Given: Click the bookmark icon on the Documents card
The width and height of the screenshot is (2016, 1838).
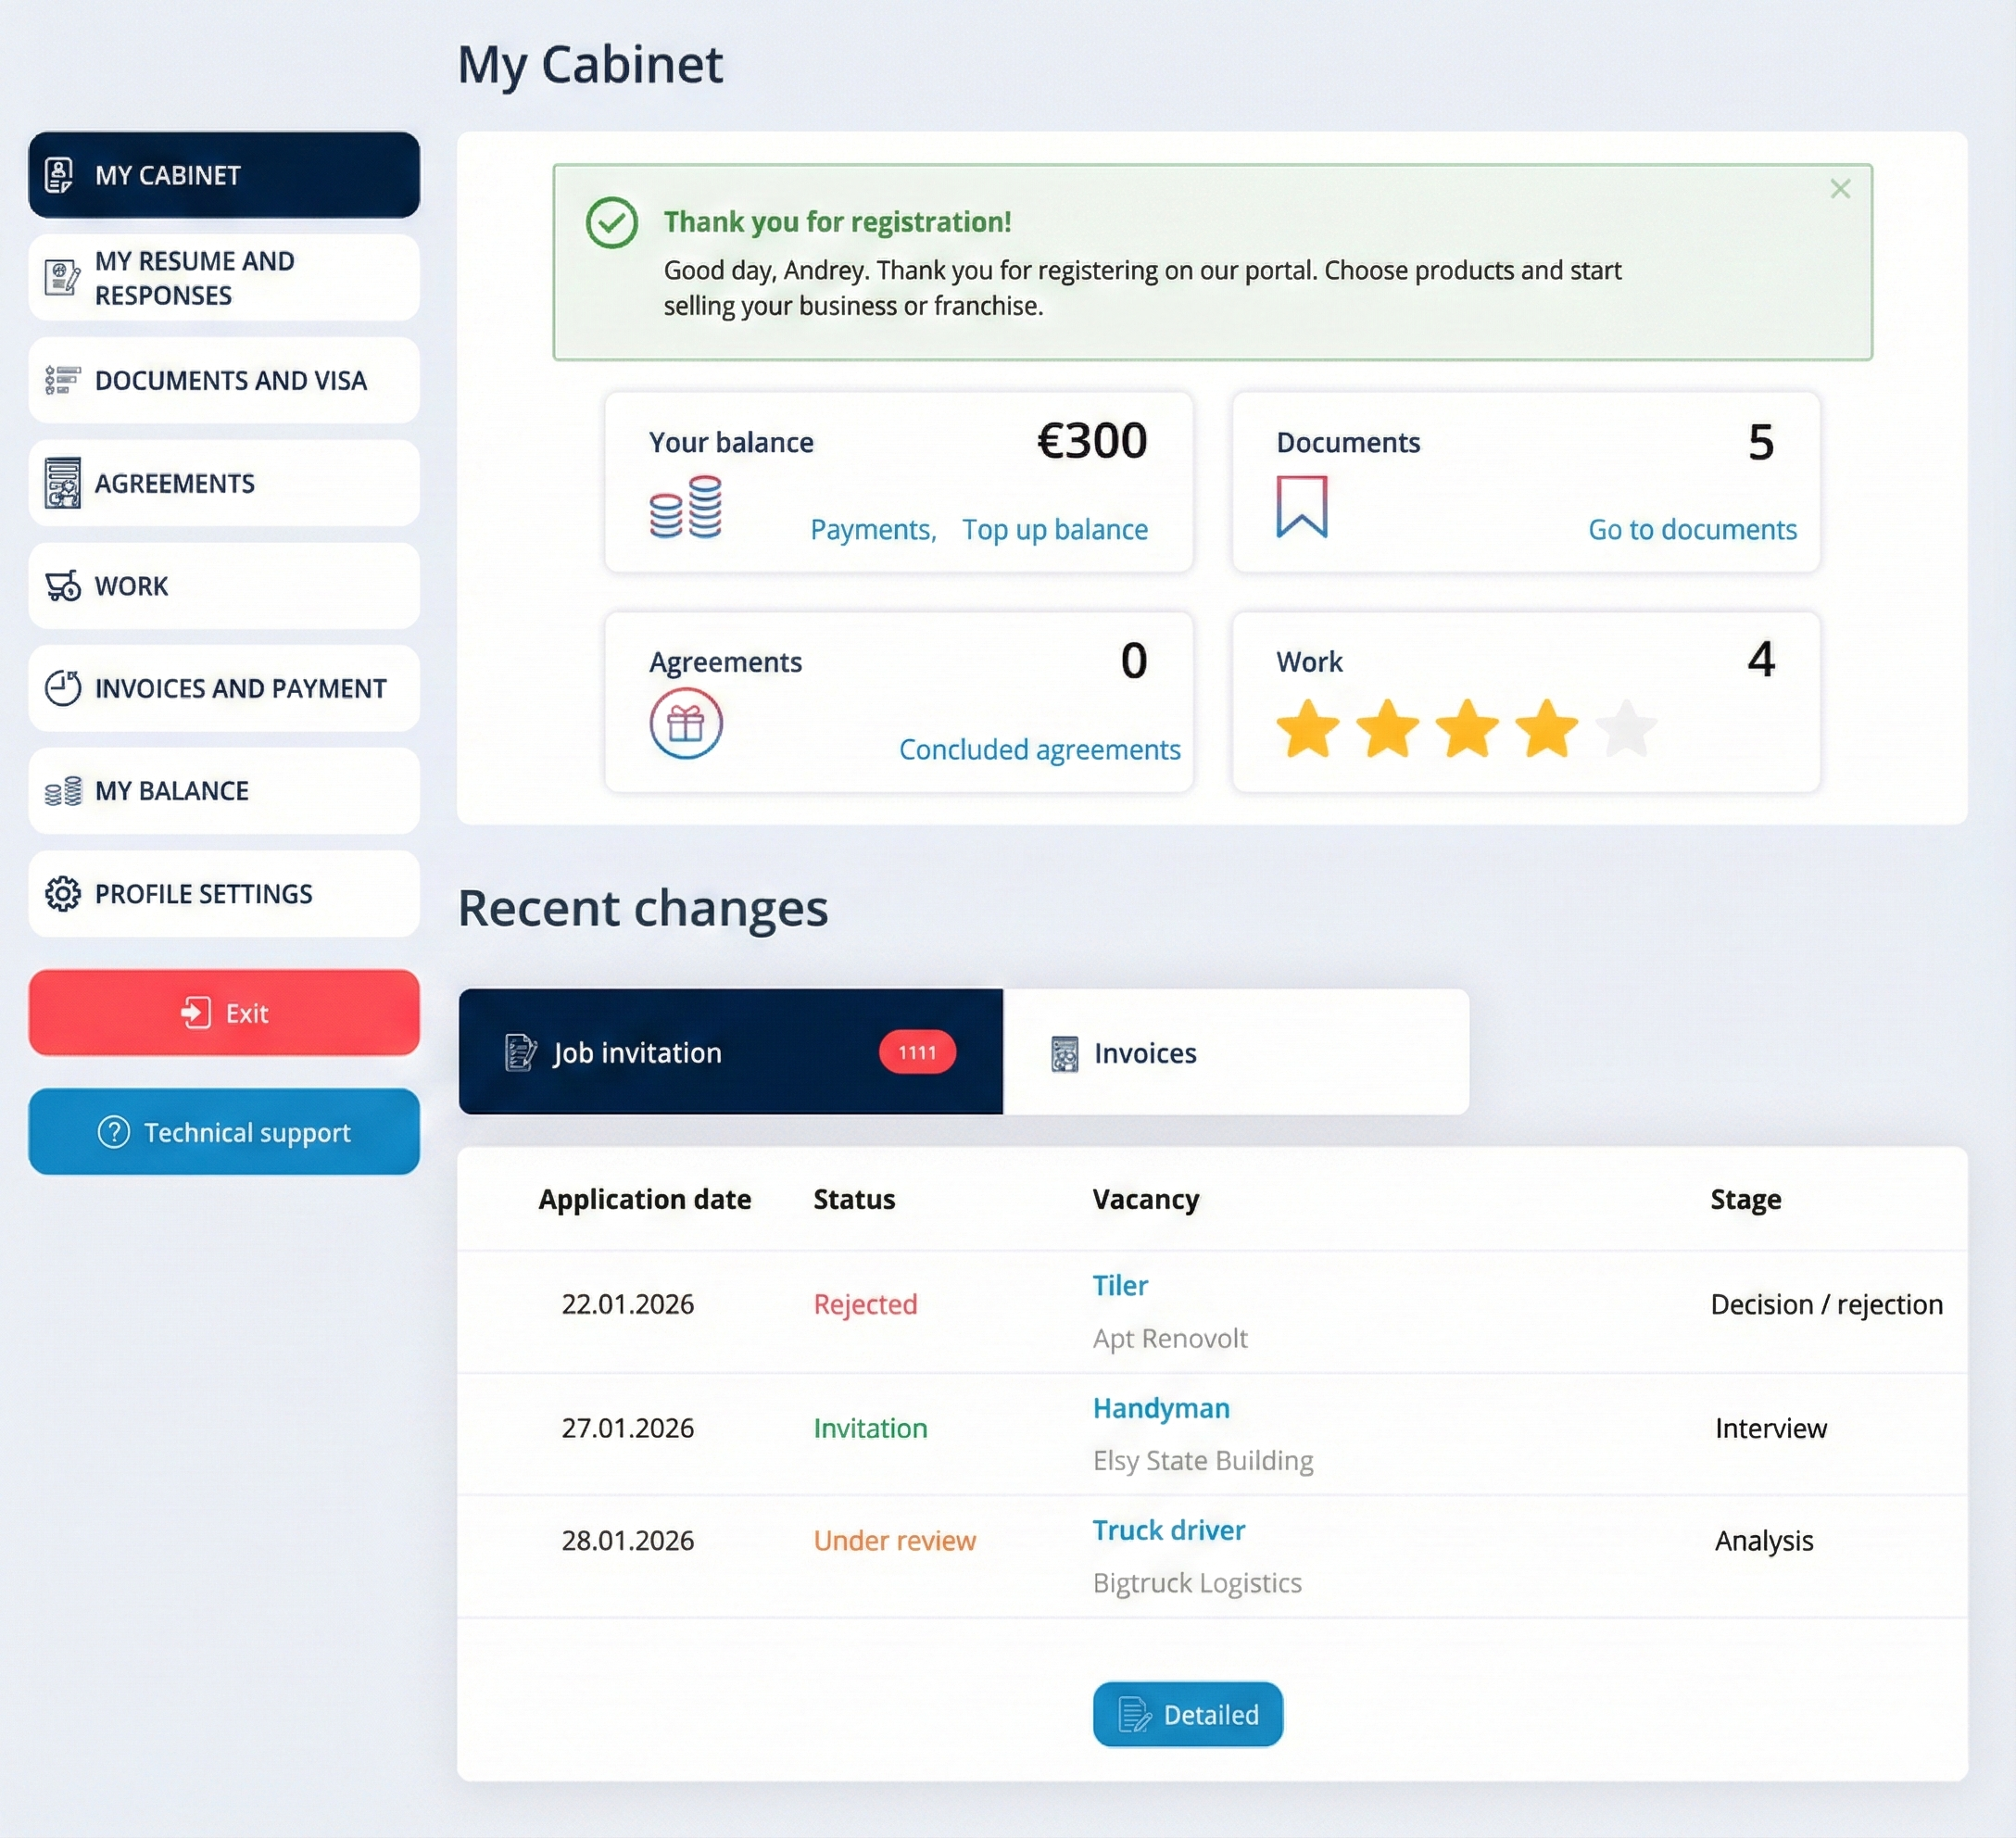Looking at the screenshot, I should pos(1300,505).
